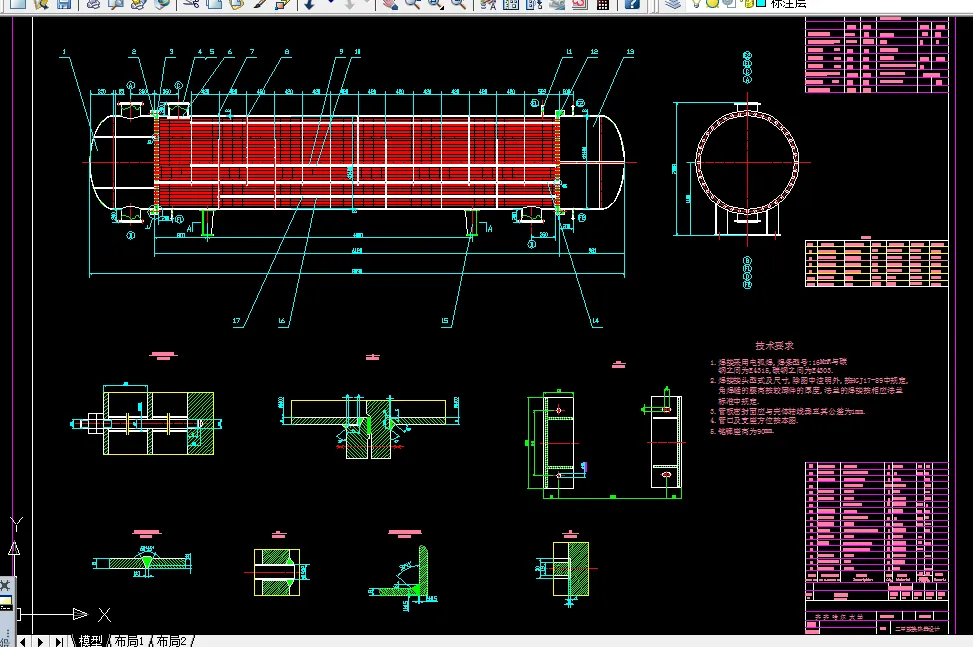Click the Publish icon in the toolbar
This screenshot has height=647, width=973.
coord(138,4)
